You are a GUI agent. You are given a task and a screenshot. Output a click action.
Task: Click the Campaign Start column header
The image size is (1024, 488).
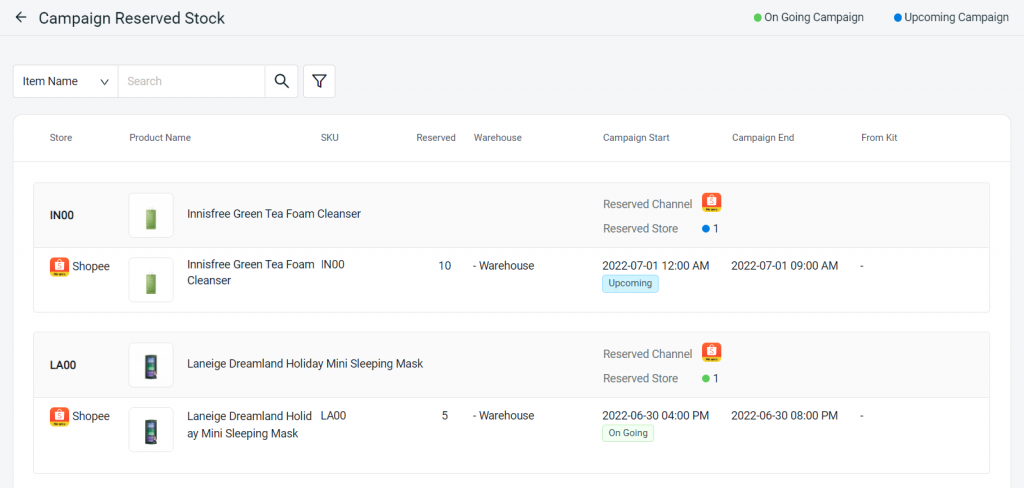[x=636, y=138]
